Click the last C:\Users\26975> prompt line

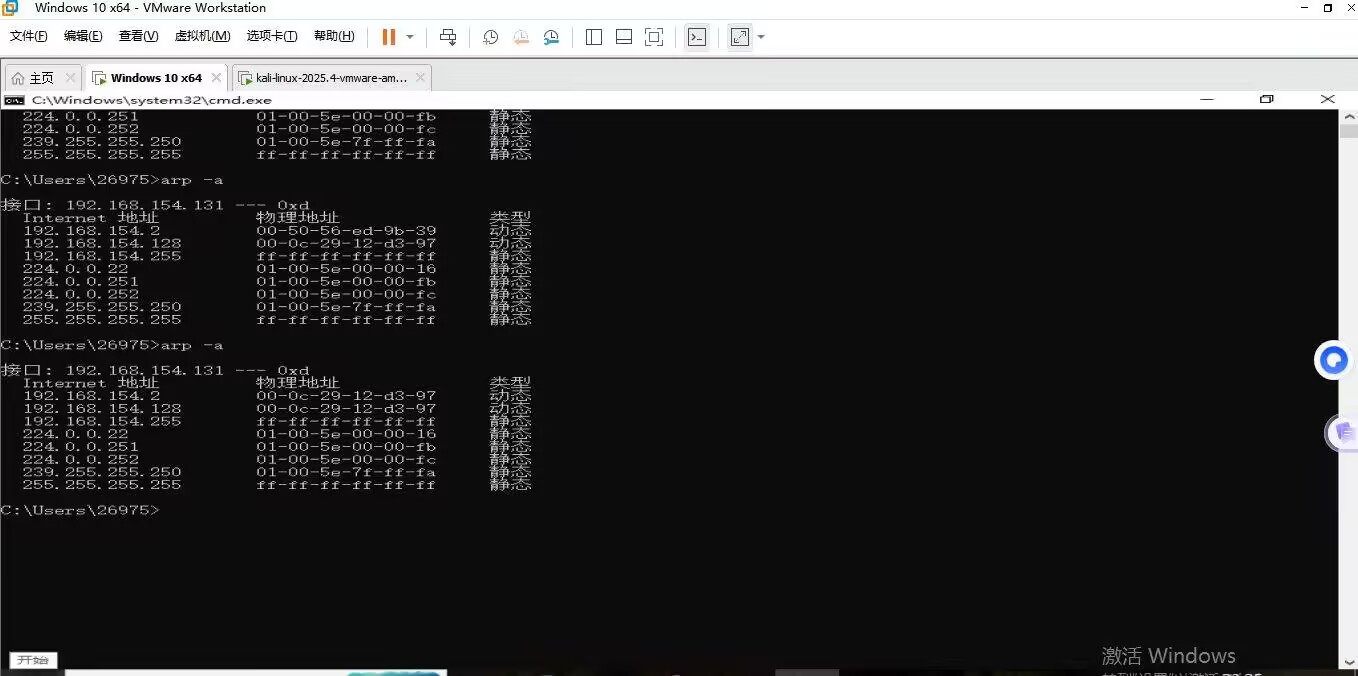(80, 510)
